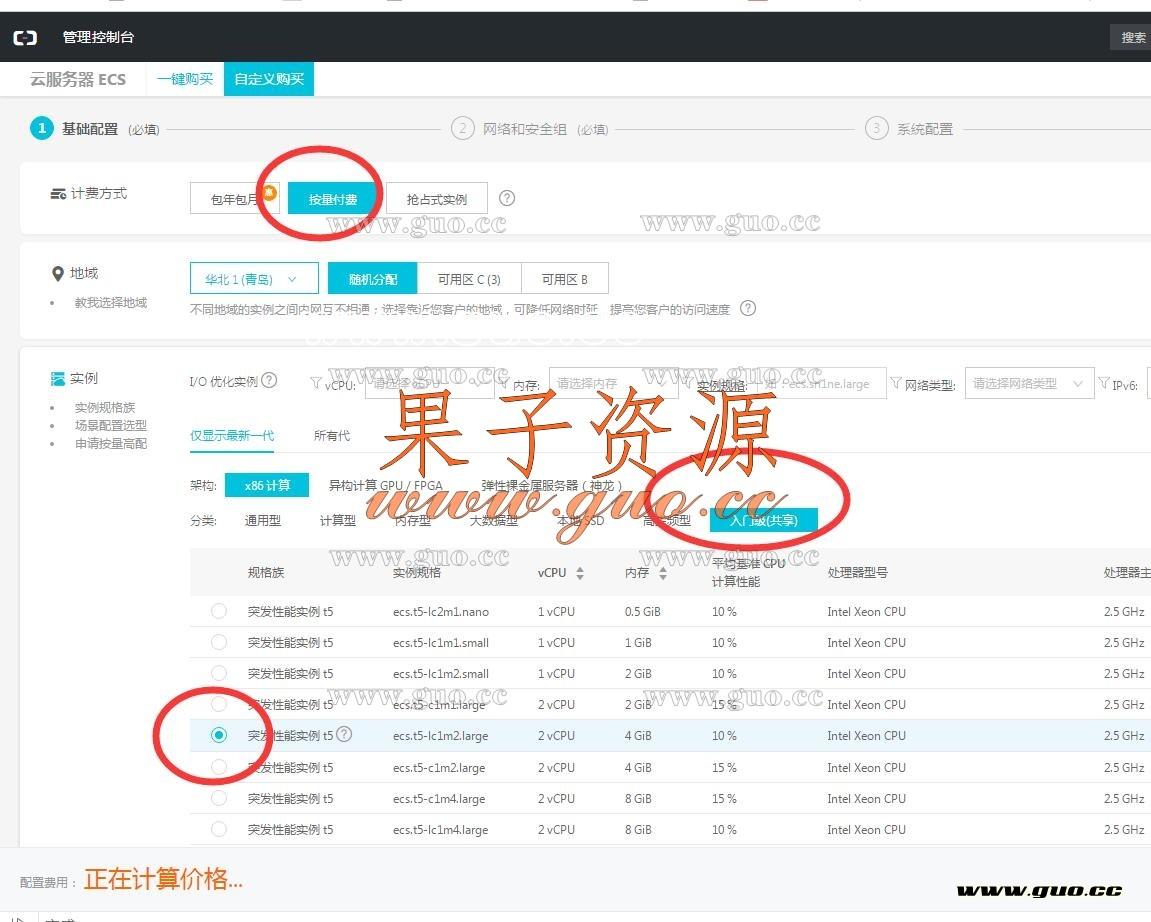The image size is (1151, 922).
Task: Choose 包年包月 billing method
Action: [234, 199]
